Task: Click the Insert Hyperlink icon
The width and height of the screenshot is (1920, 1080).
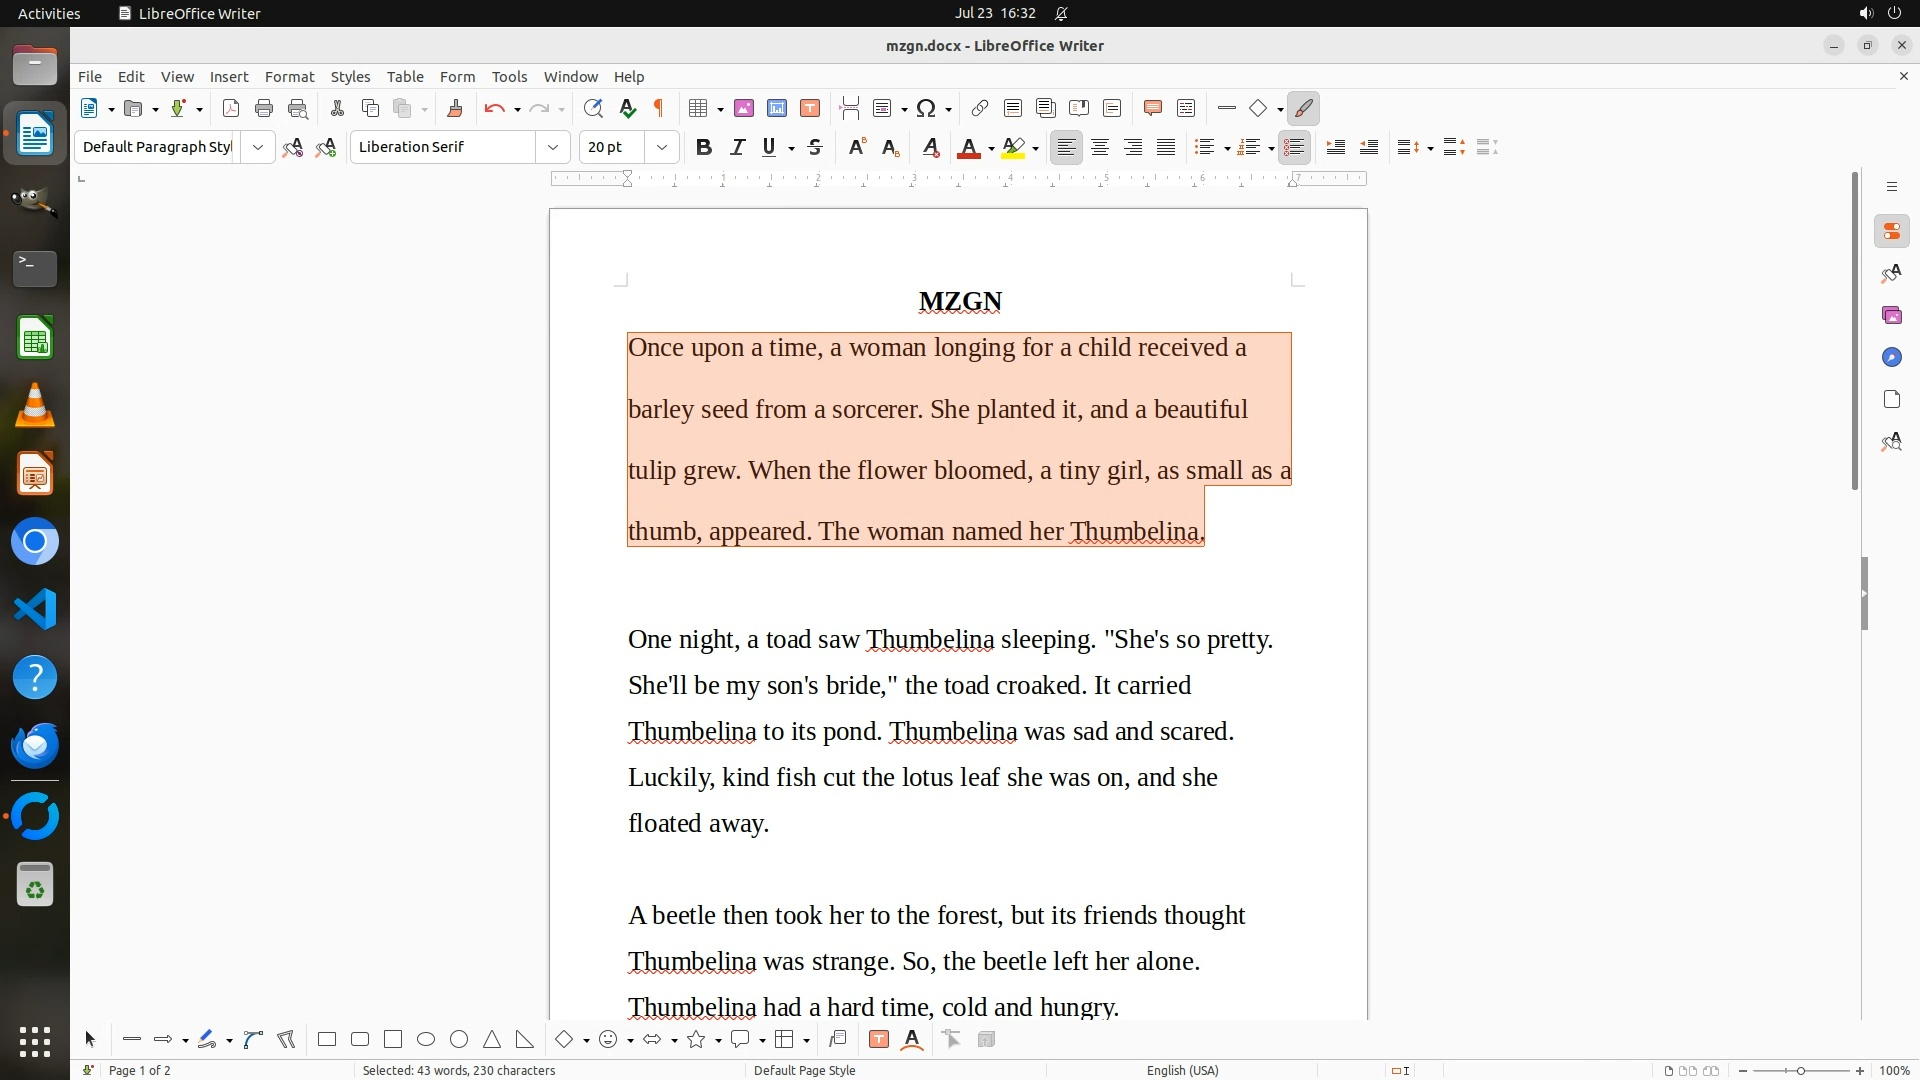Action: [x=980, y=109]
